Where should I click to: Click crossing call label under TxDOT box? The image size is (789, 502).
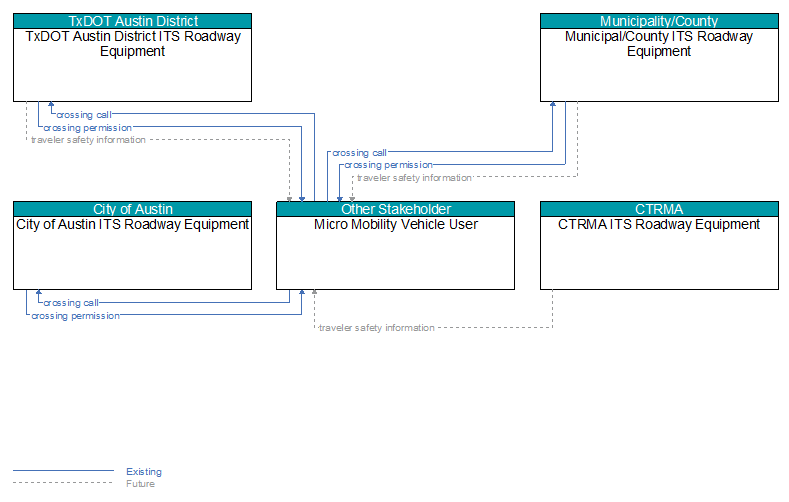84,115
